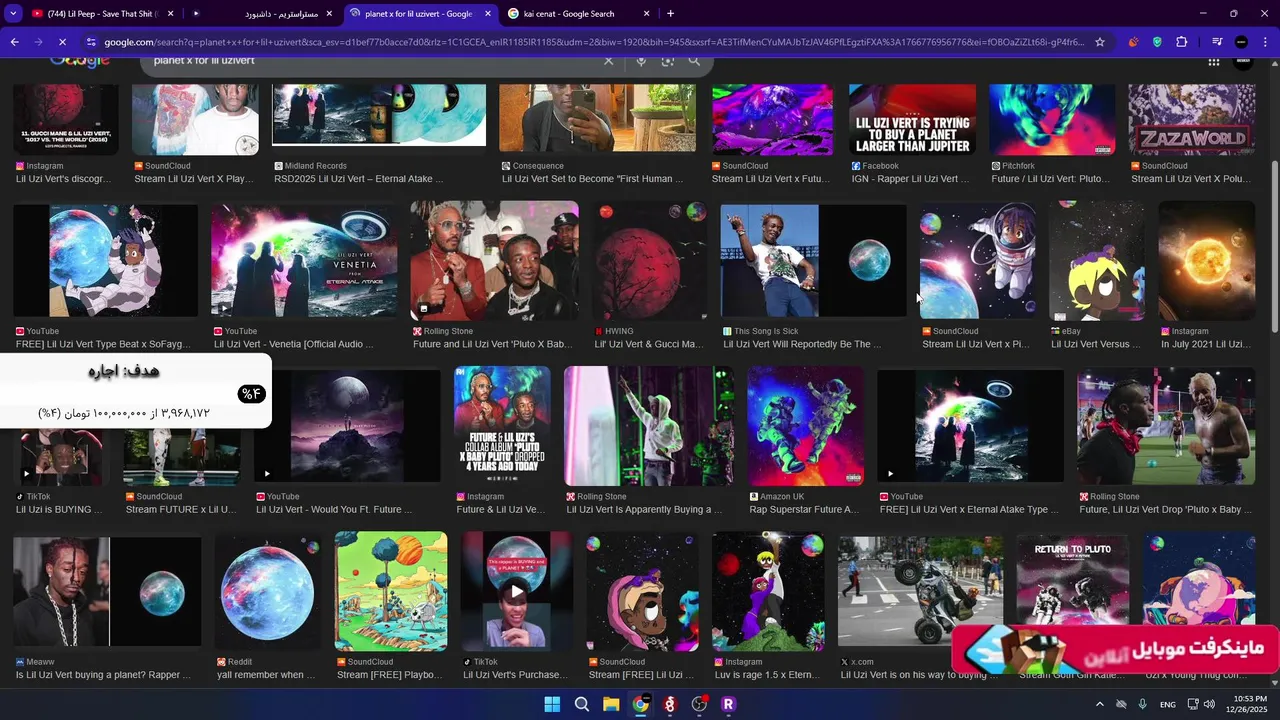Clear the Google search box text

click(x=608, y=61)
